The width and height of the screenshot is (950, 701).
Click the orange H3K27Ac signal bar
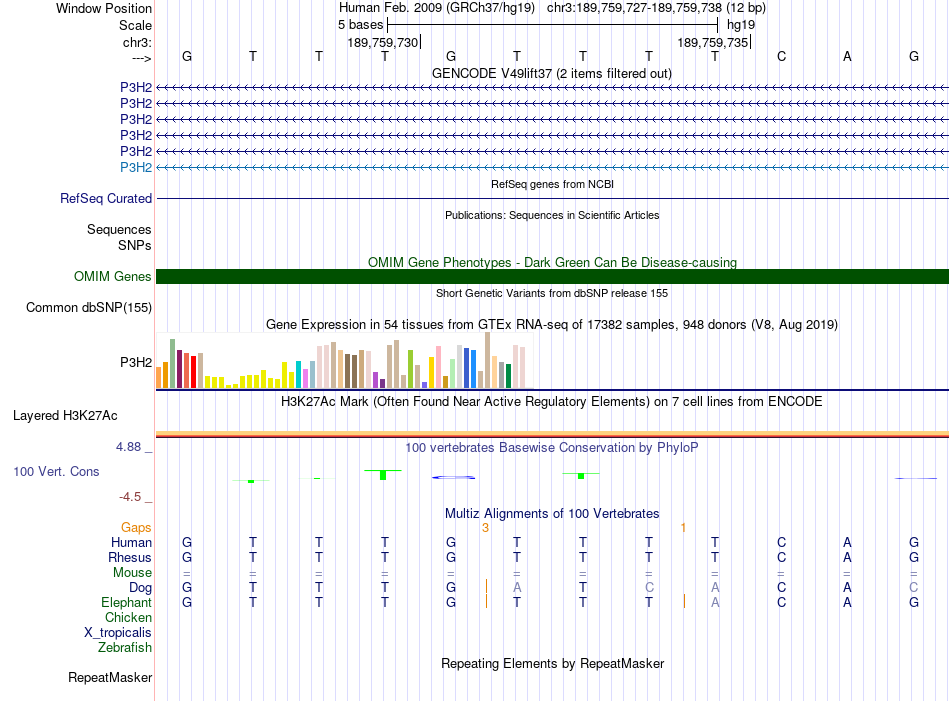pyautogui.click(x=552, y=434)
